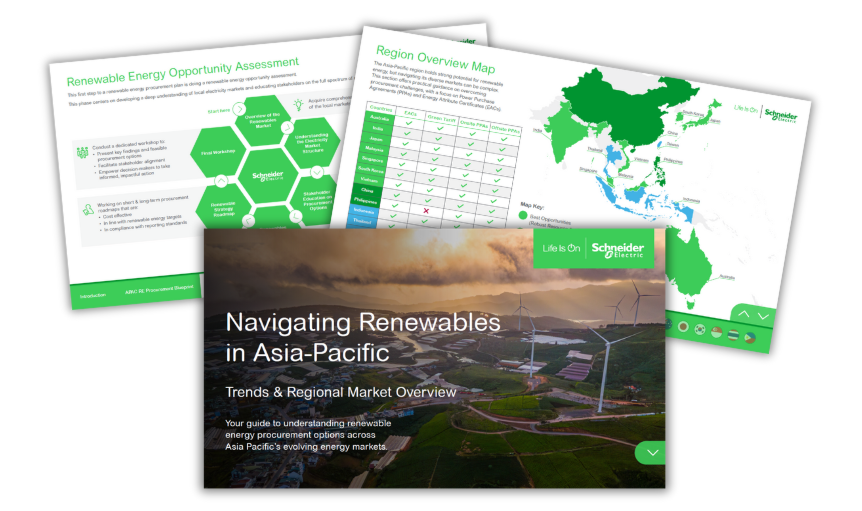This screenshot has width=862, height=511.
Task: Click the 'Start here' arrow circle icon
Action: [240, 109]
